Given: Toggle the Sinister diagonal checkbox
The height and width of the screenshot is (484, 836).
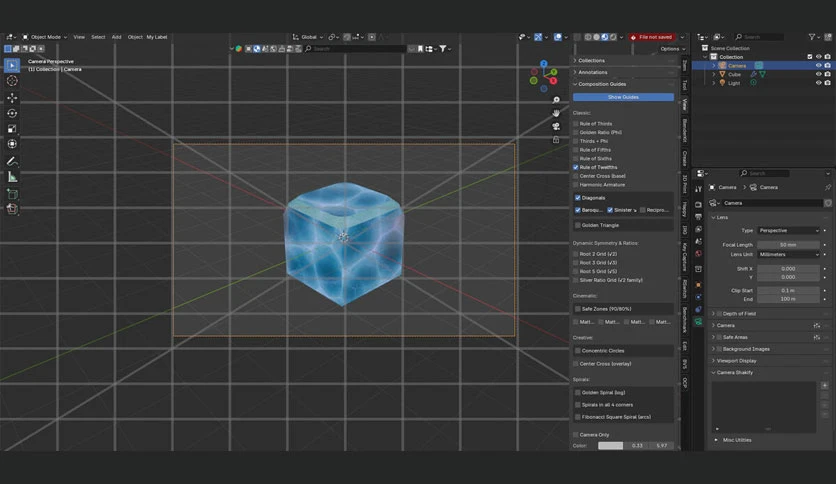Looking at the screenshot, I should tap(610, 210).
